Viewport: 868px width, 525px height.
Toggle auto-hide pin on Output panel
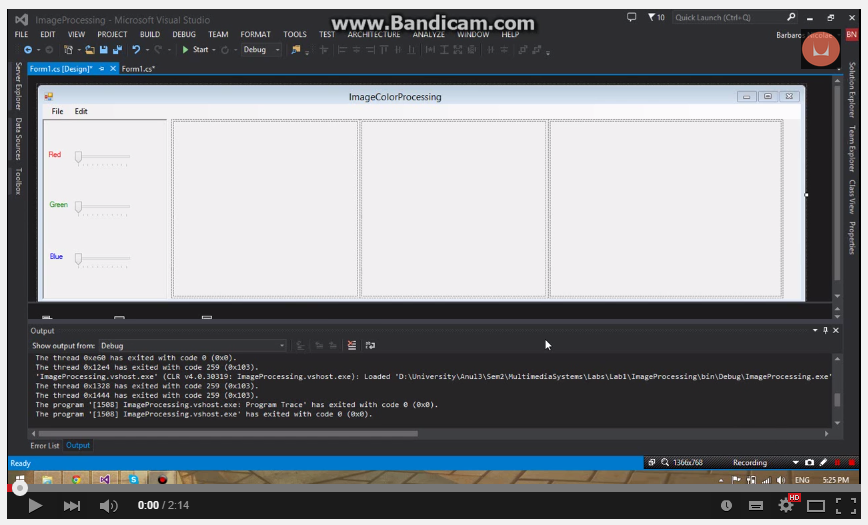(825, 330)
